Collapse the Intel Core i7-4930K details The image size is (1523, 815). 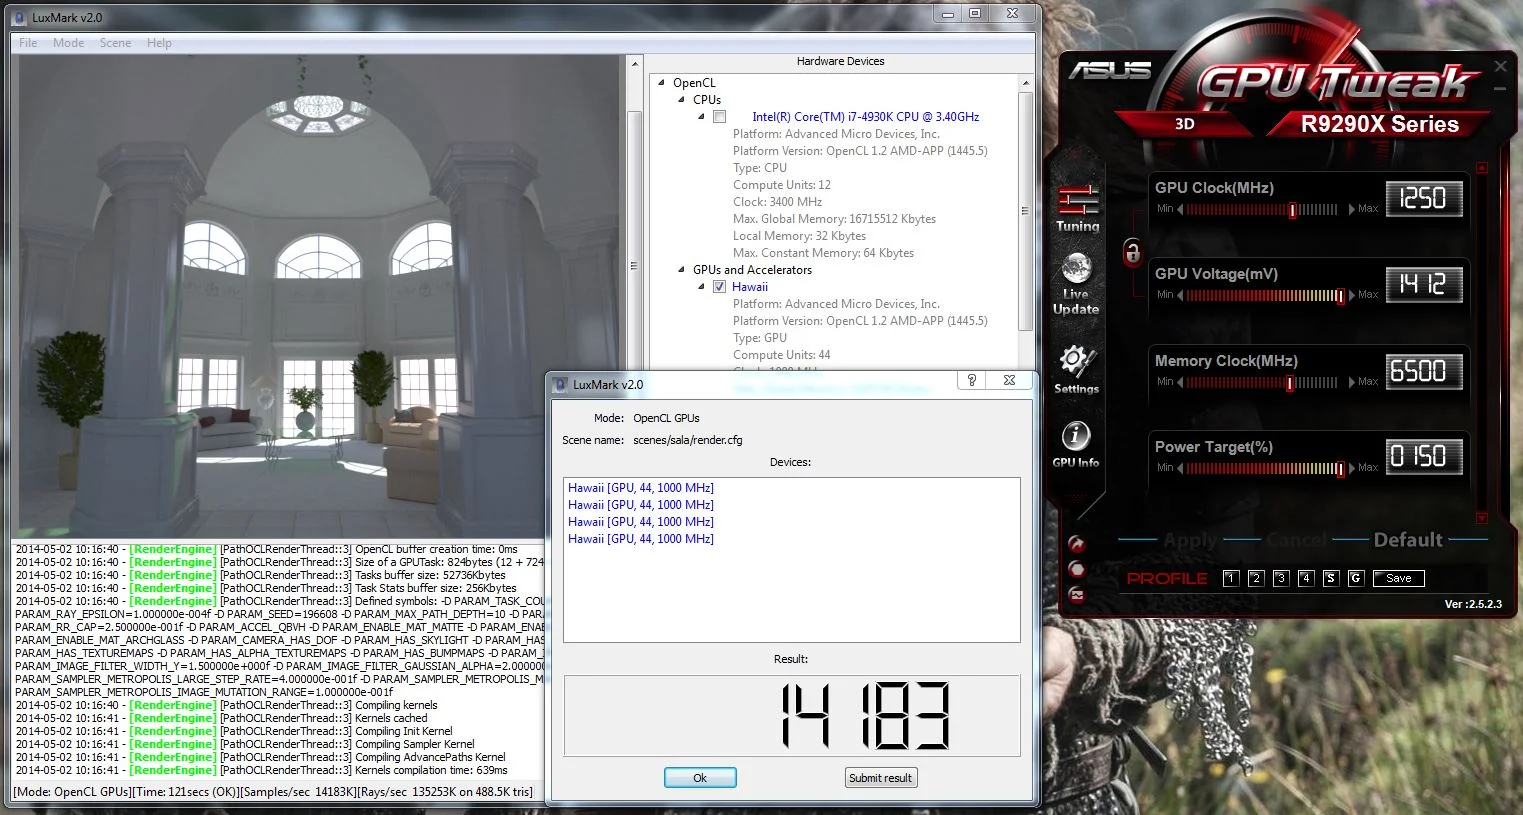[701, 117]
